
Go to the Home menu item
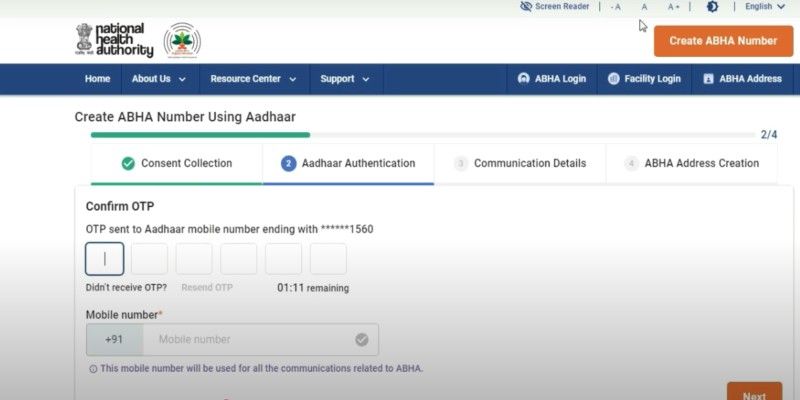[x=97, y=79]
